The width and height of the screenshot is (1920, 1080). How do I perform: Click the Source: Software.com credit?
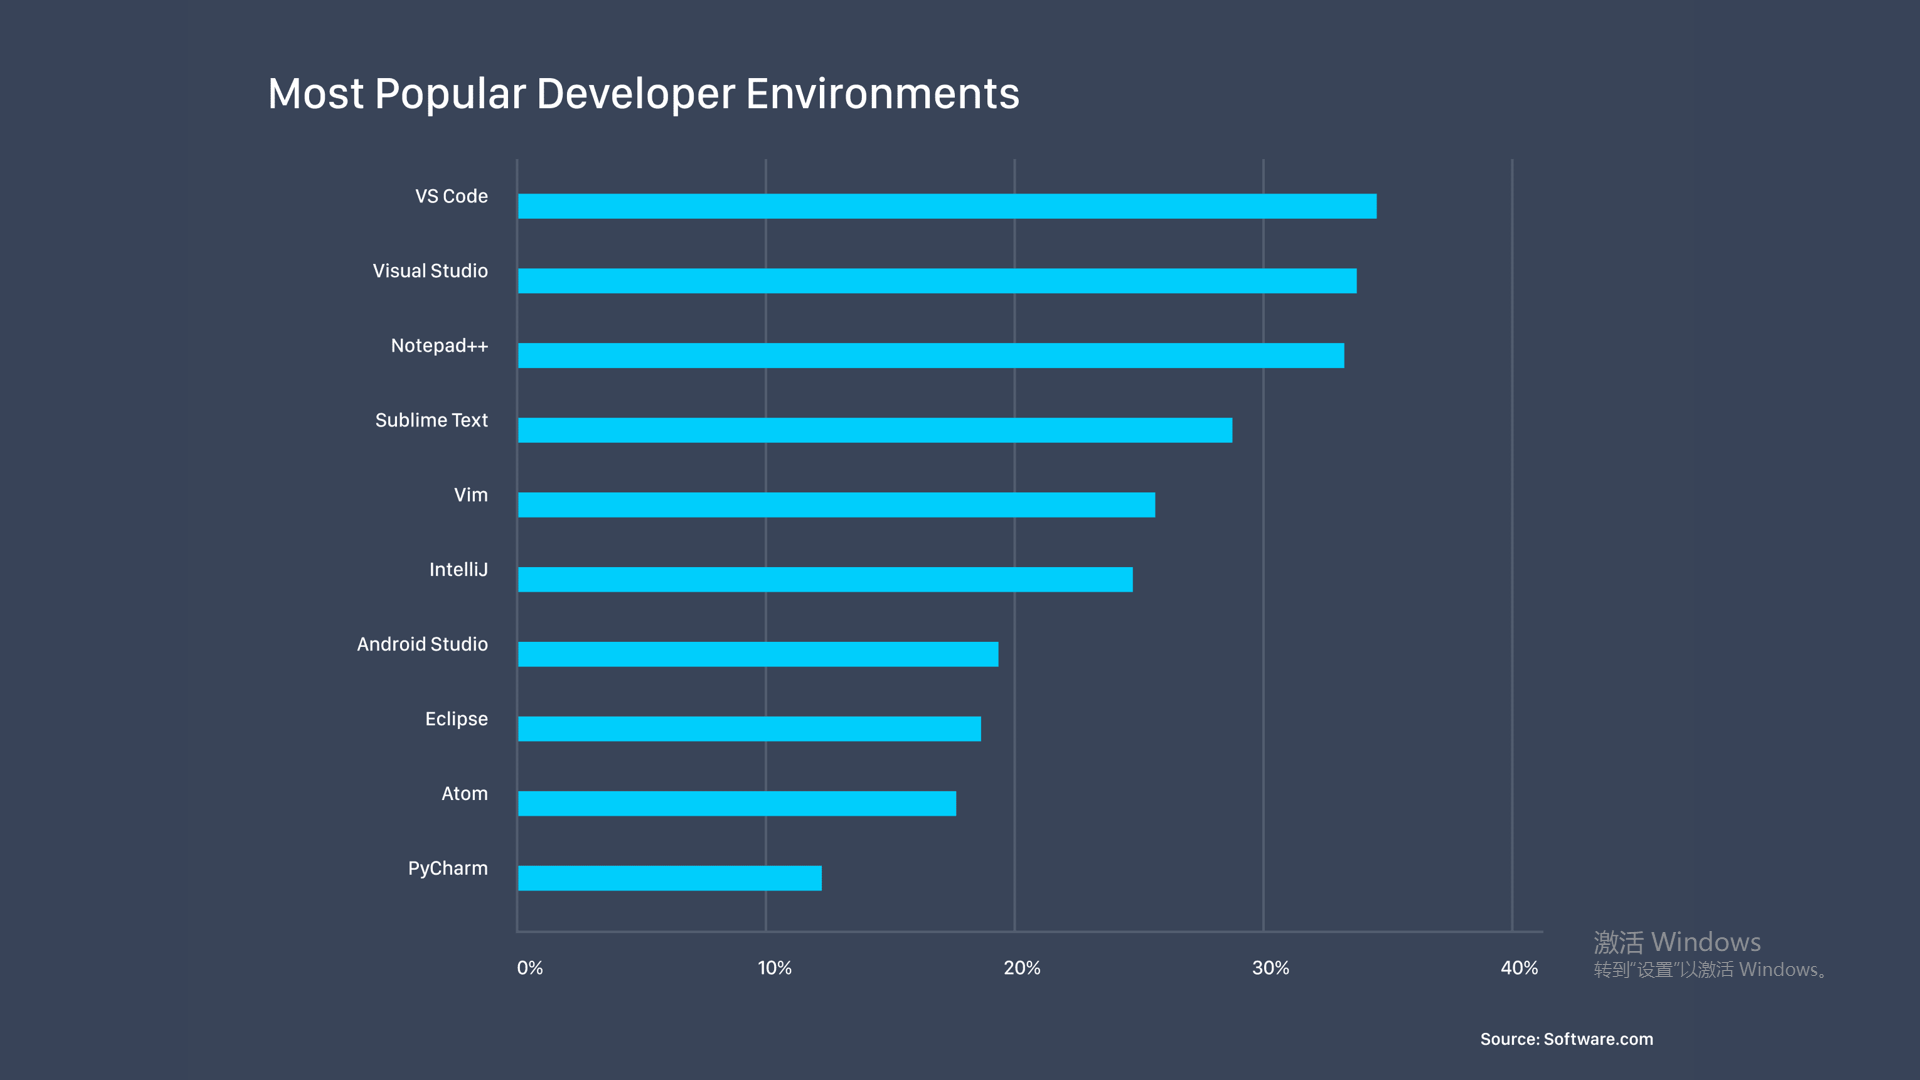pyautogui.click(x=1566, y=1040)
